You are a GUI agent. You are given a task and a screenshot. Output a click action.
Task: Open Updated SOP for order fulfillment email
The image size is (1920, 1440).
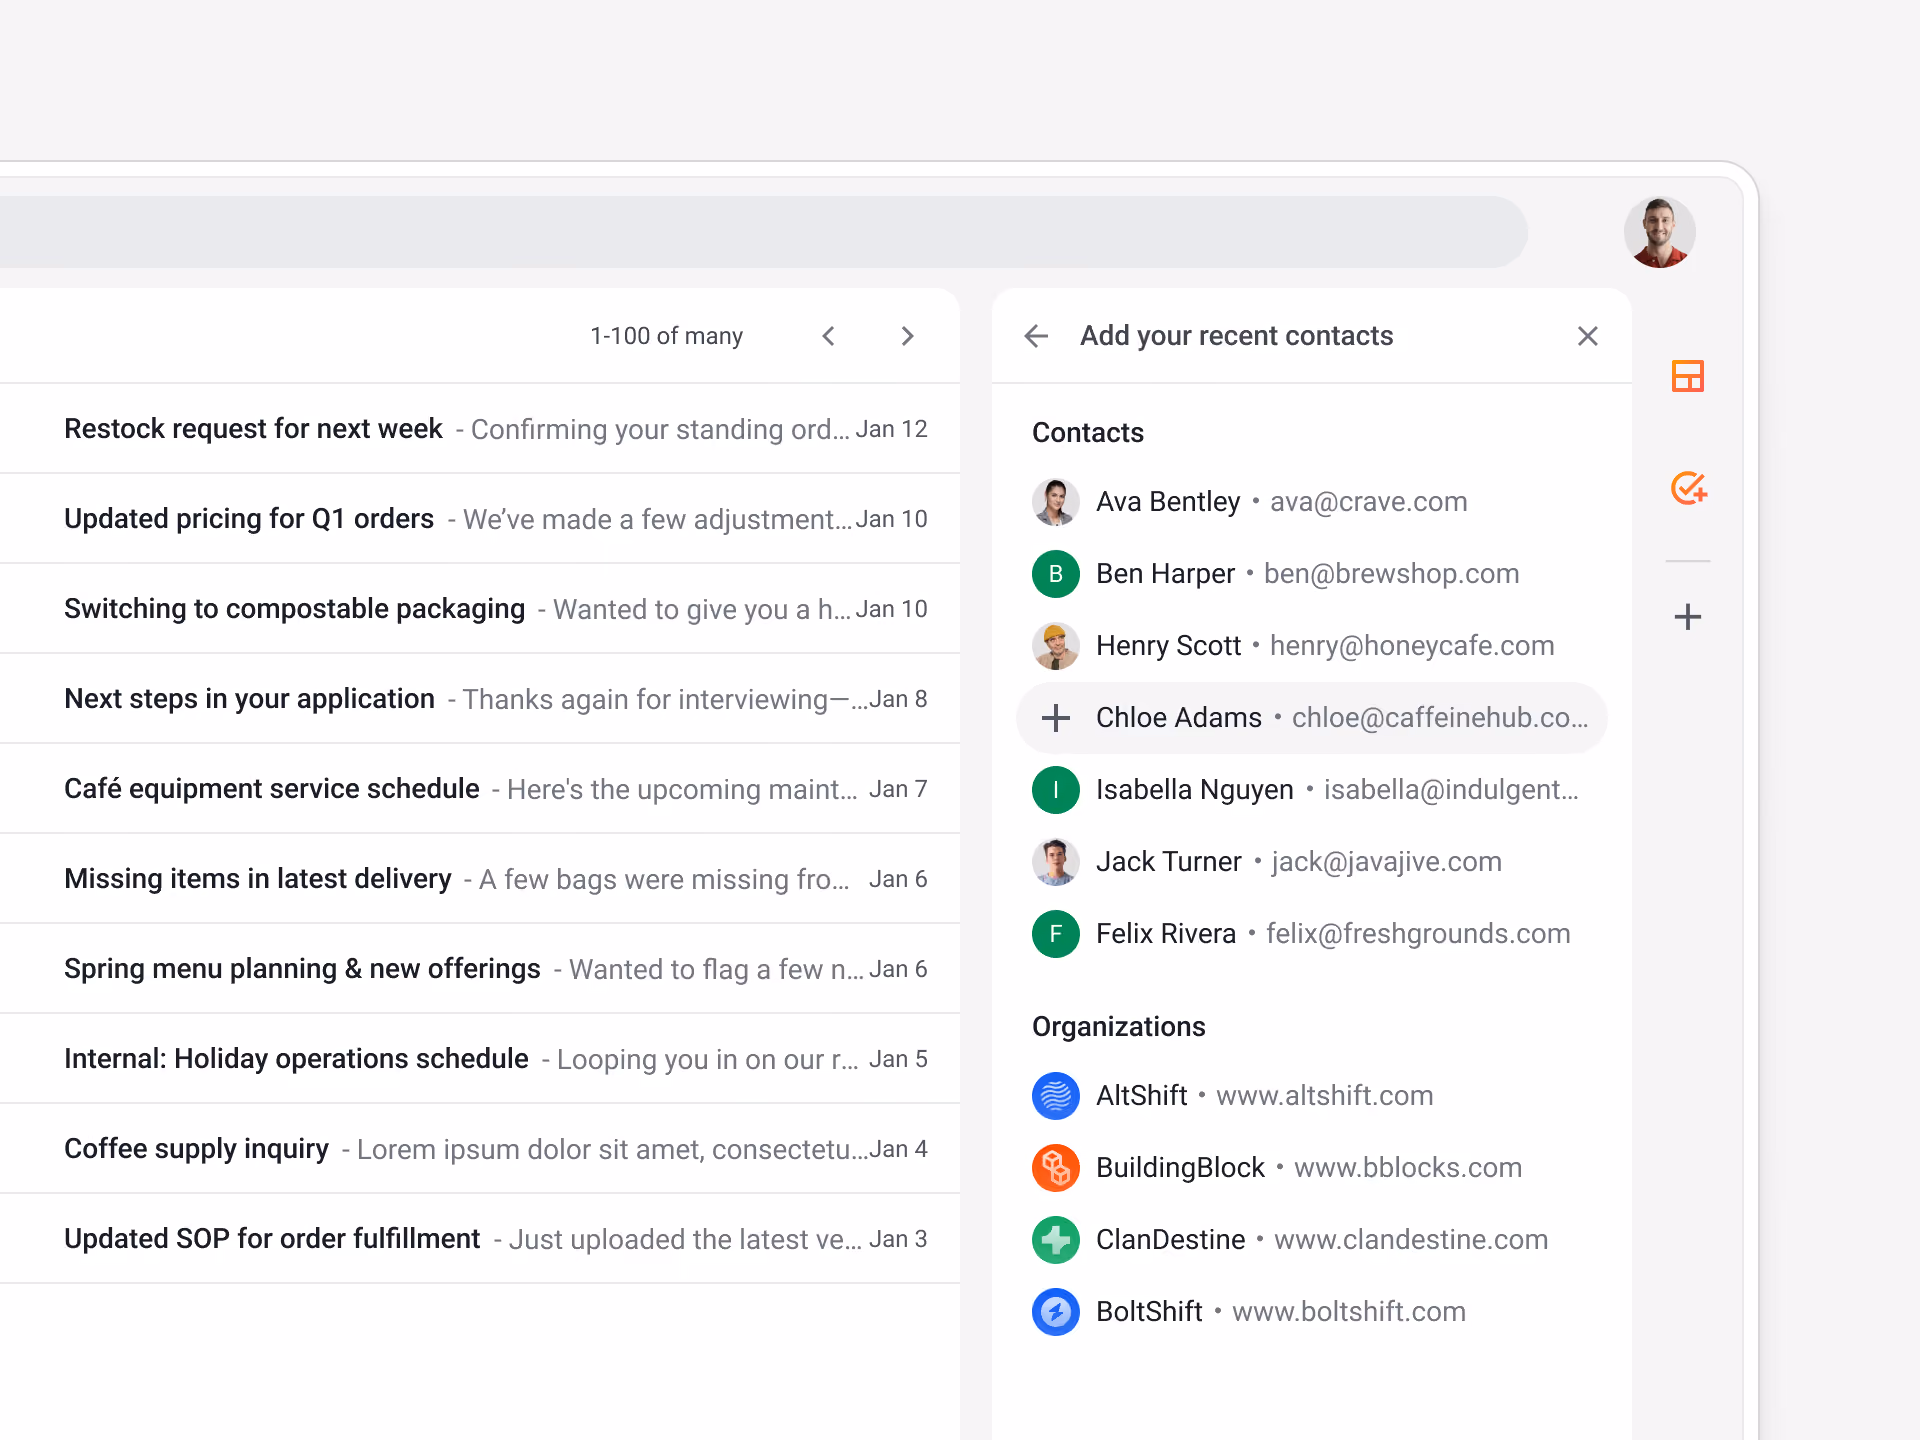pyautogui.click(x=480, y=1239)
